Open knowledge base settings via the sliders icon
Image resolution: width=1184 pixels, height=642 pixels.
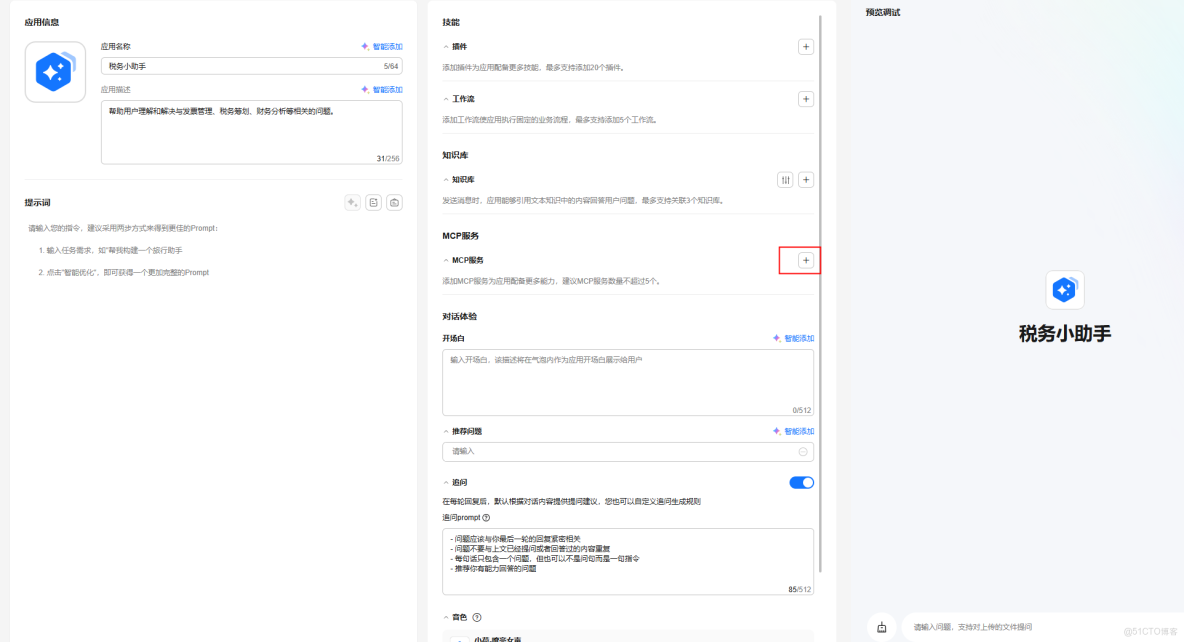point(785,179)
